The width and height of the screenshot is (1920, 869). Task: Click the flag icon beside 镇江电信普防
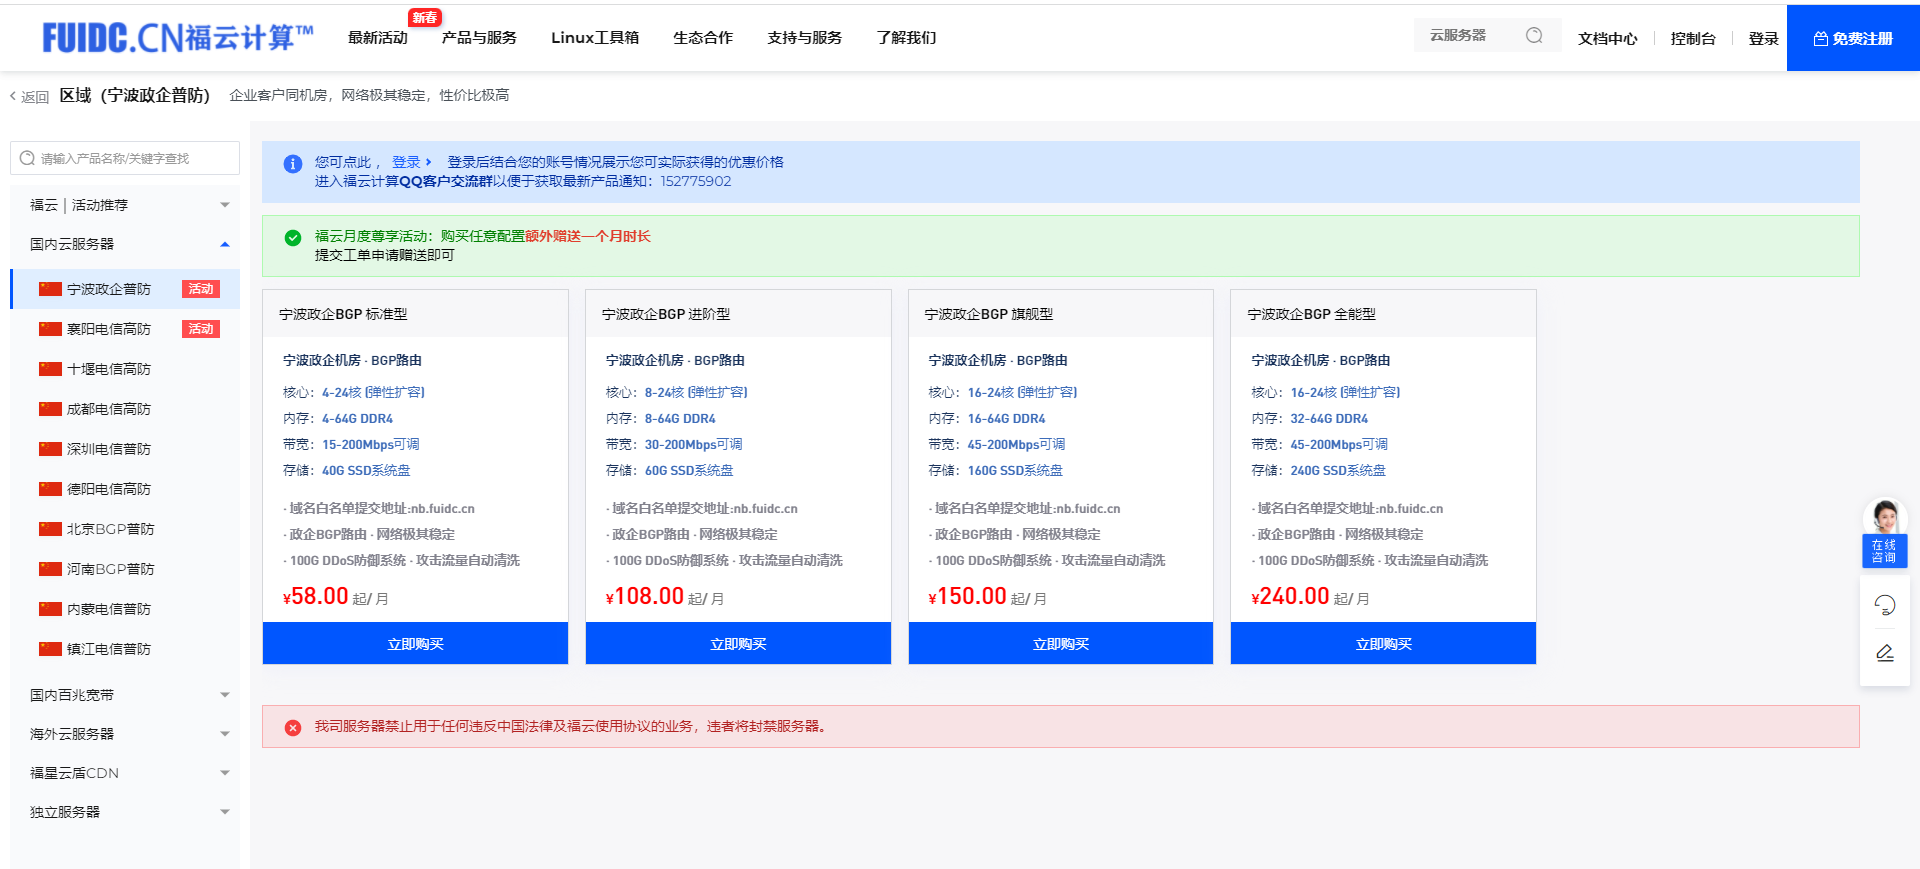click(x=50, y=649)
